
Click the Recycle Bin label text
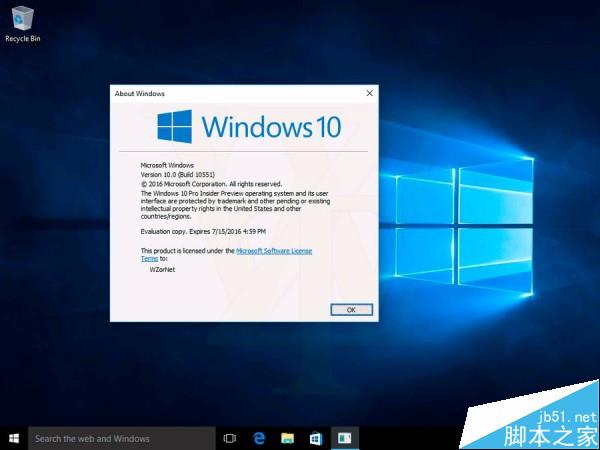pos(21,38)
